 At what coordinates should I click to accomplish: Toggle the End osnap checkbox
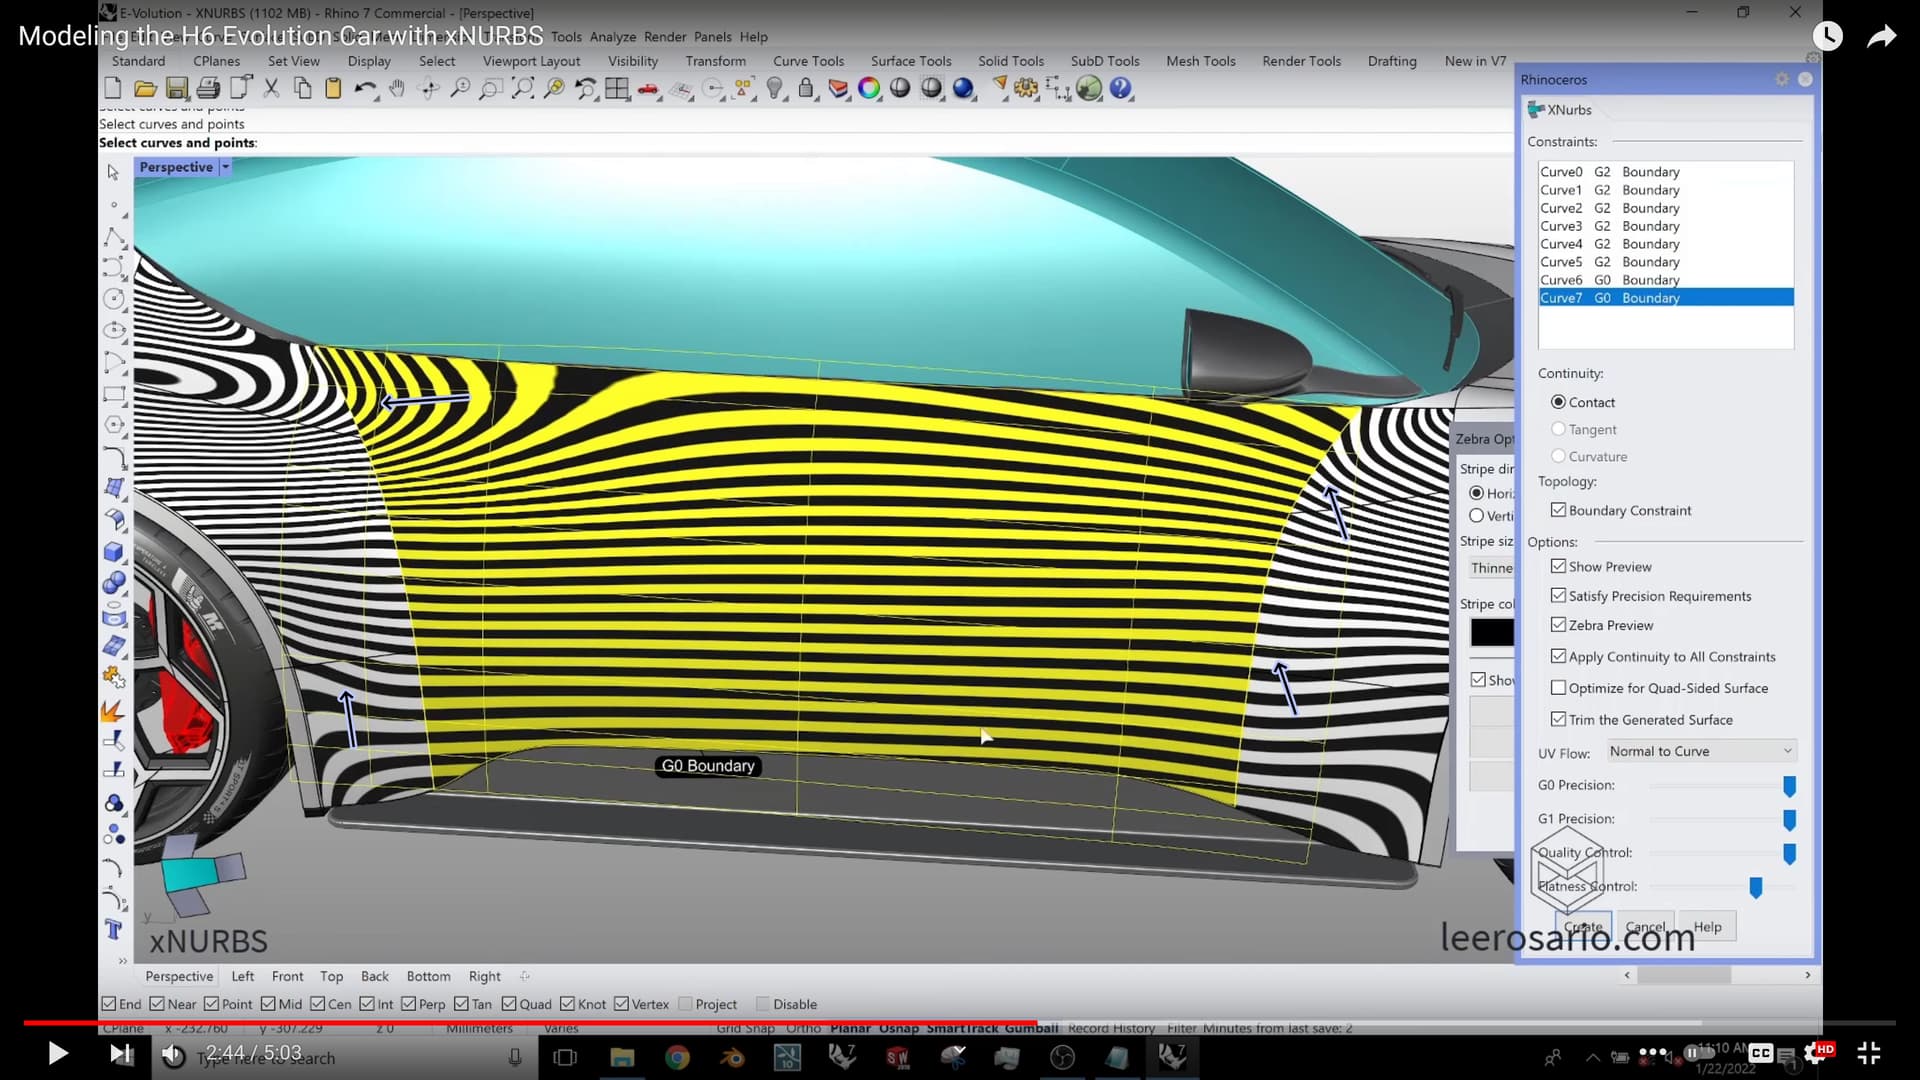click(x=108, y=1004)
